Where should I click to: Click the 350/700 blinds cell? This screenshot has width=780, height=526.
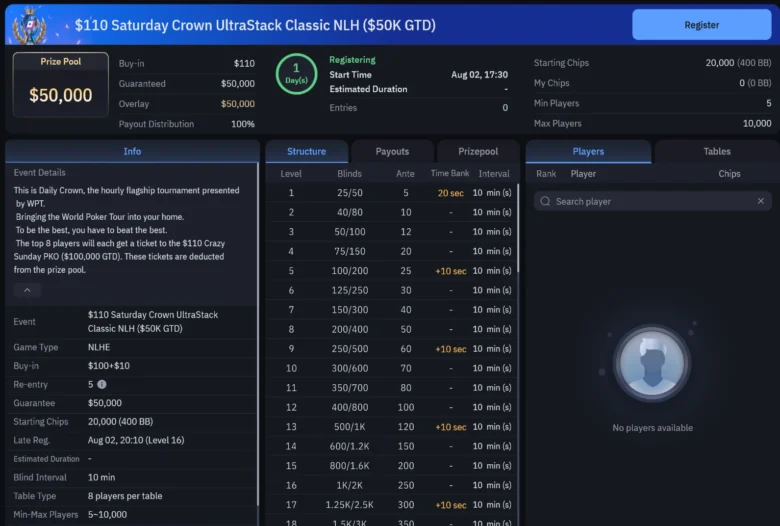(x=350, y=388)
